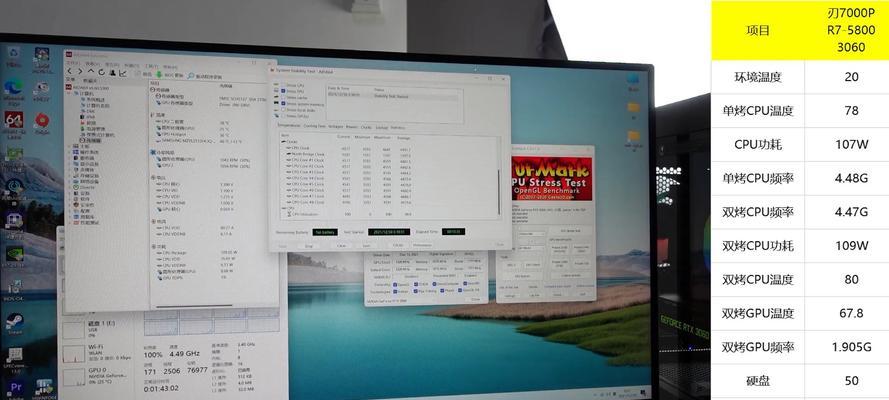Screen dimensions: 889x400
Task: Switch to the Powers tab
Action: point(352,127)
